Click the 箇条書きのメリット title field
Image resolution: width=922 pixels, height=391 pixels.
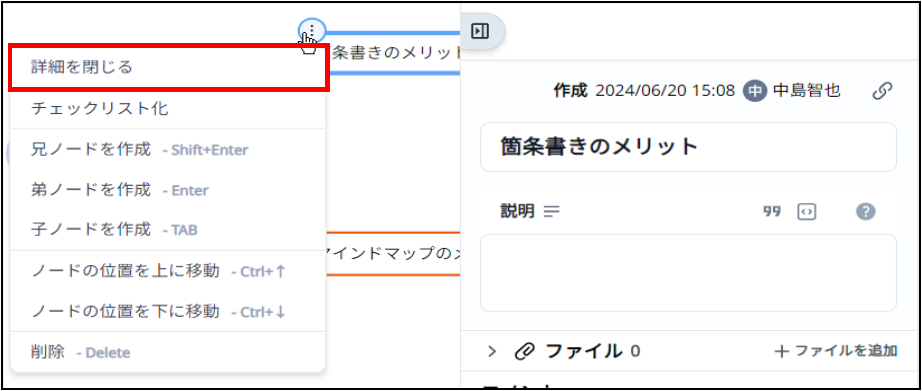[x=689, y=147]
